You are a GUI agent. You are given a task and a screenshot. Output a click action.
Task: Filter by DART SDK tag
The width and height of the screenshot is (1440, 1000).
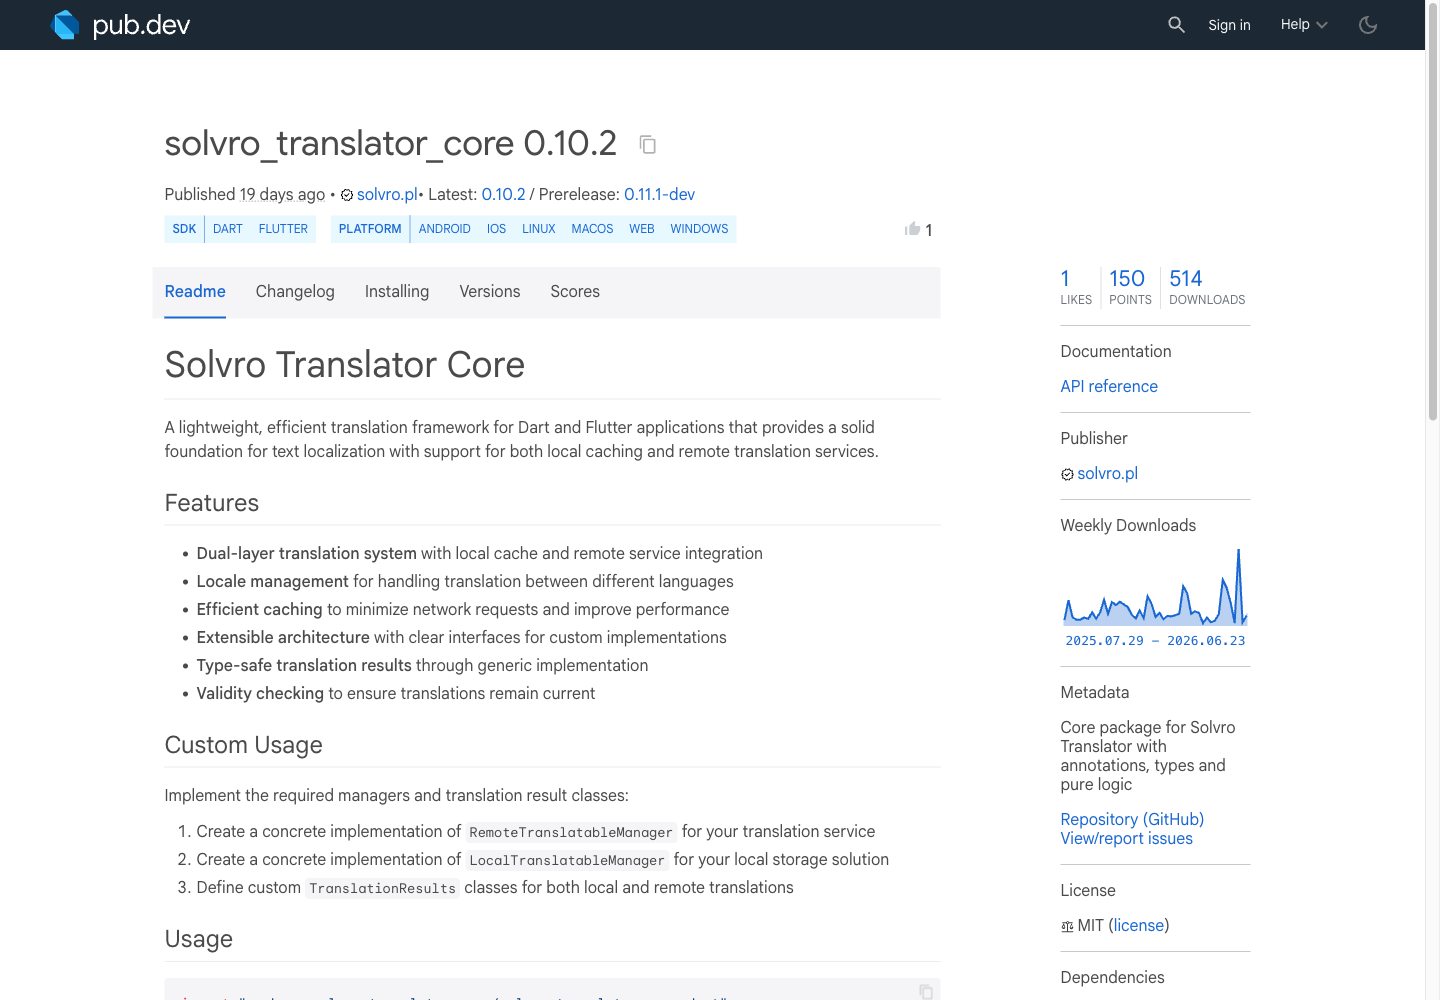point(228,229)
